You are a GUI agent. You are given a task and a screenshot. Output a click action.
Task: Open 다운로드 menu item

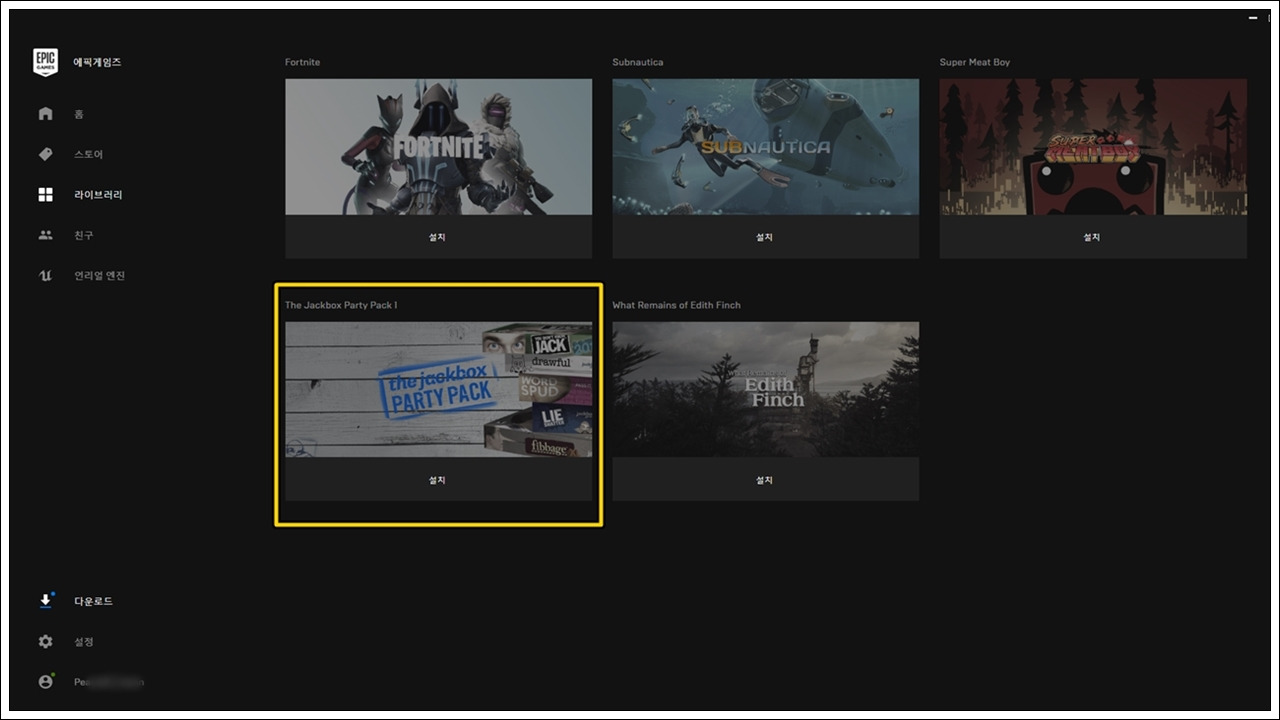coord(93,601)
